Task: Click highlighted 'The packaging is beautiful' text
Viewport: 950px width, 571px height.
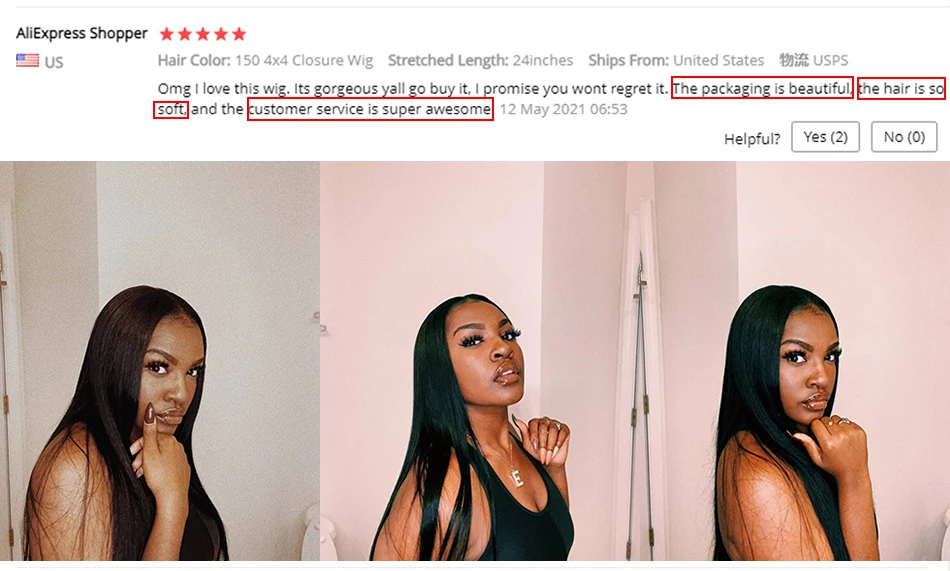Action: click(x=762, y=88)
